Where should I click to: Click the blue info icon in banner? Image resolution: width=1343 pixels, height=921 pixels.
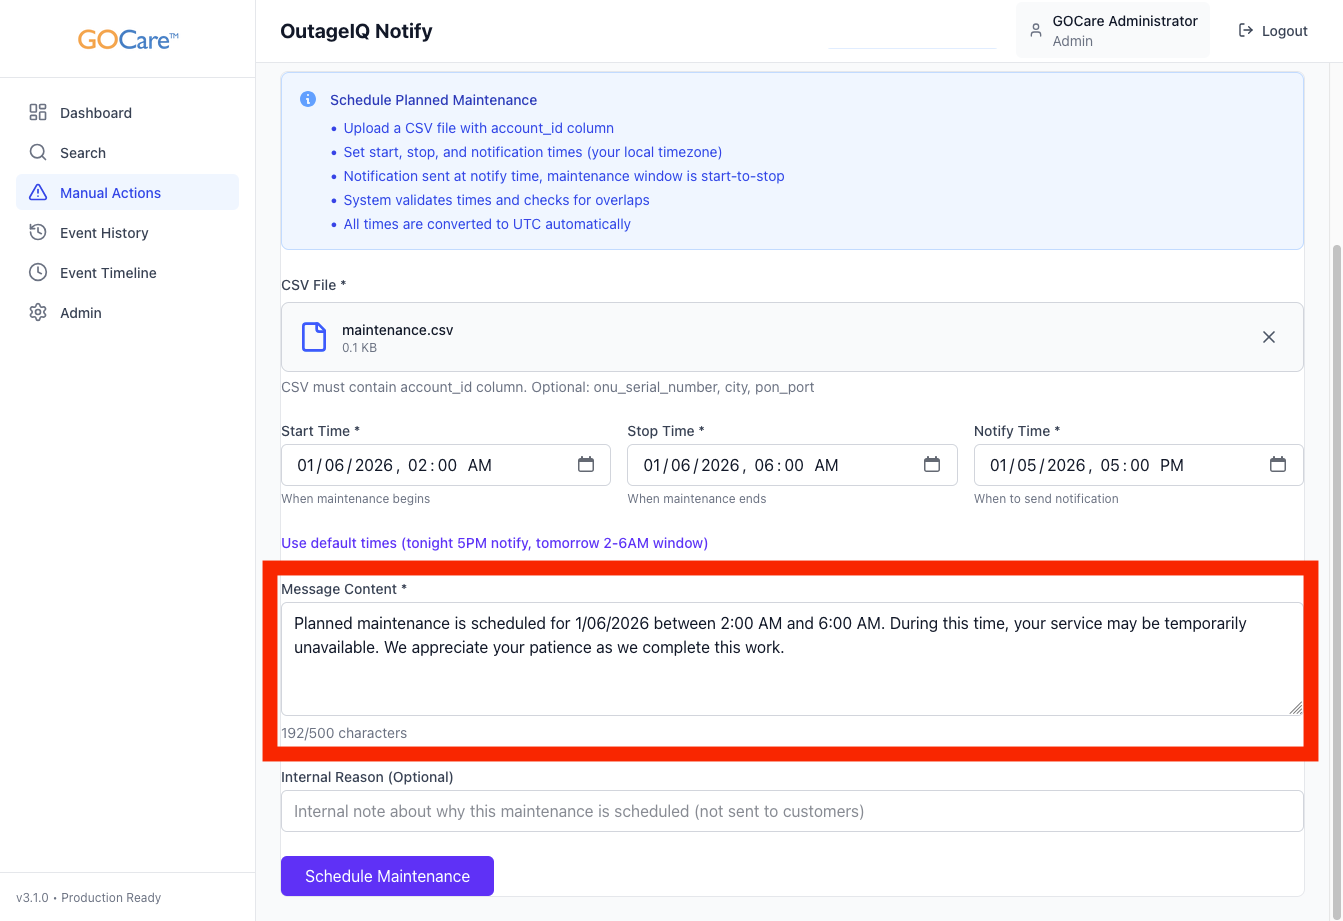tap(308, 100)
